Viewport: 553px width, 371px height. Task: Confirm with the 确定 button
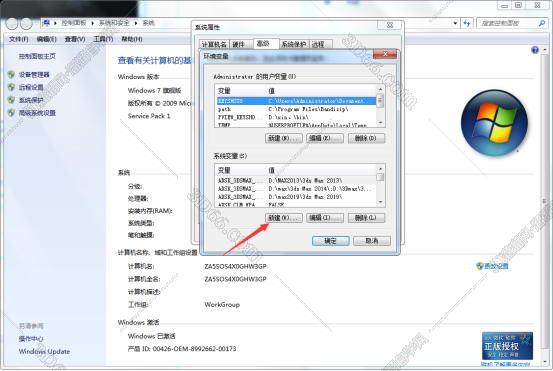pyautogui.click(x=330, y=241)
